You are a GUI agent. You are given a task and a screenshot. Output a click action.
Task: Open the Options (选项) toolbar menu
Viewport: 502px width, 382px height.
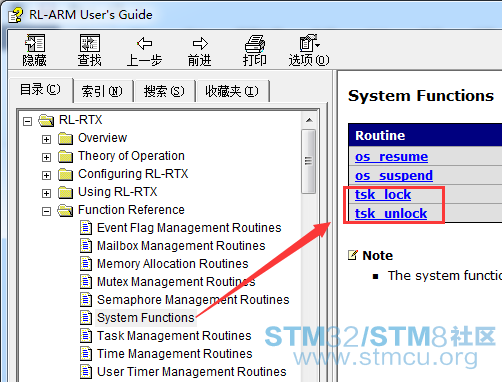309,43
